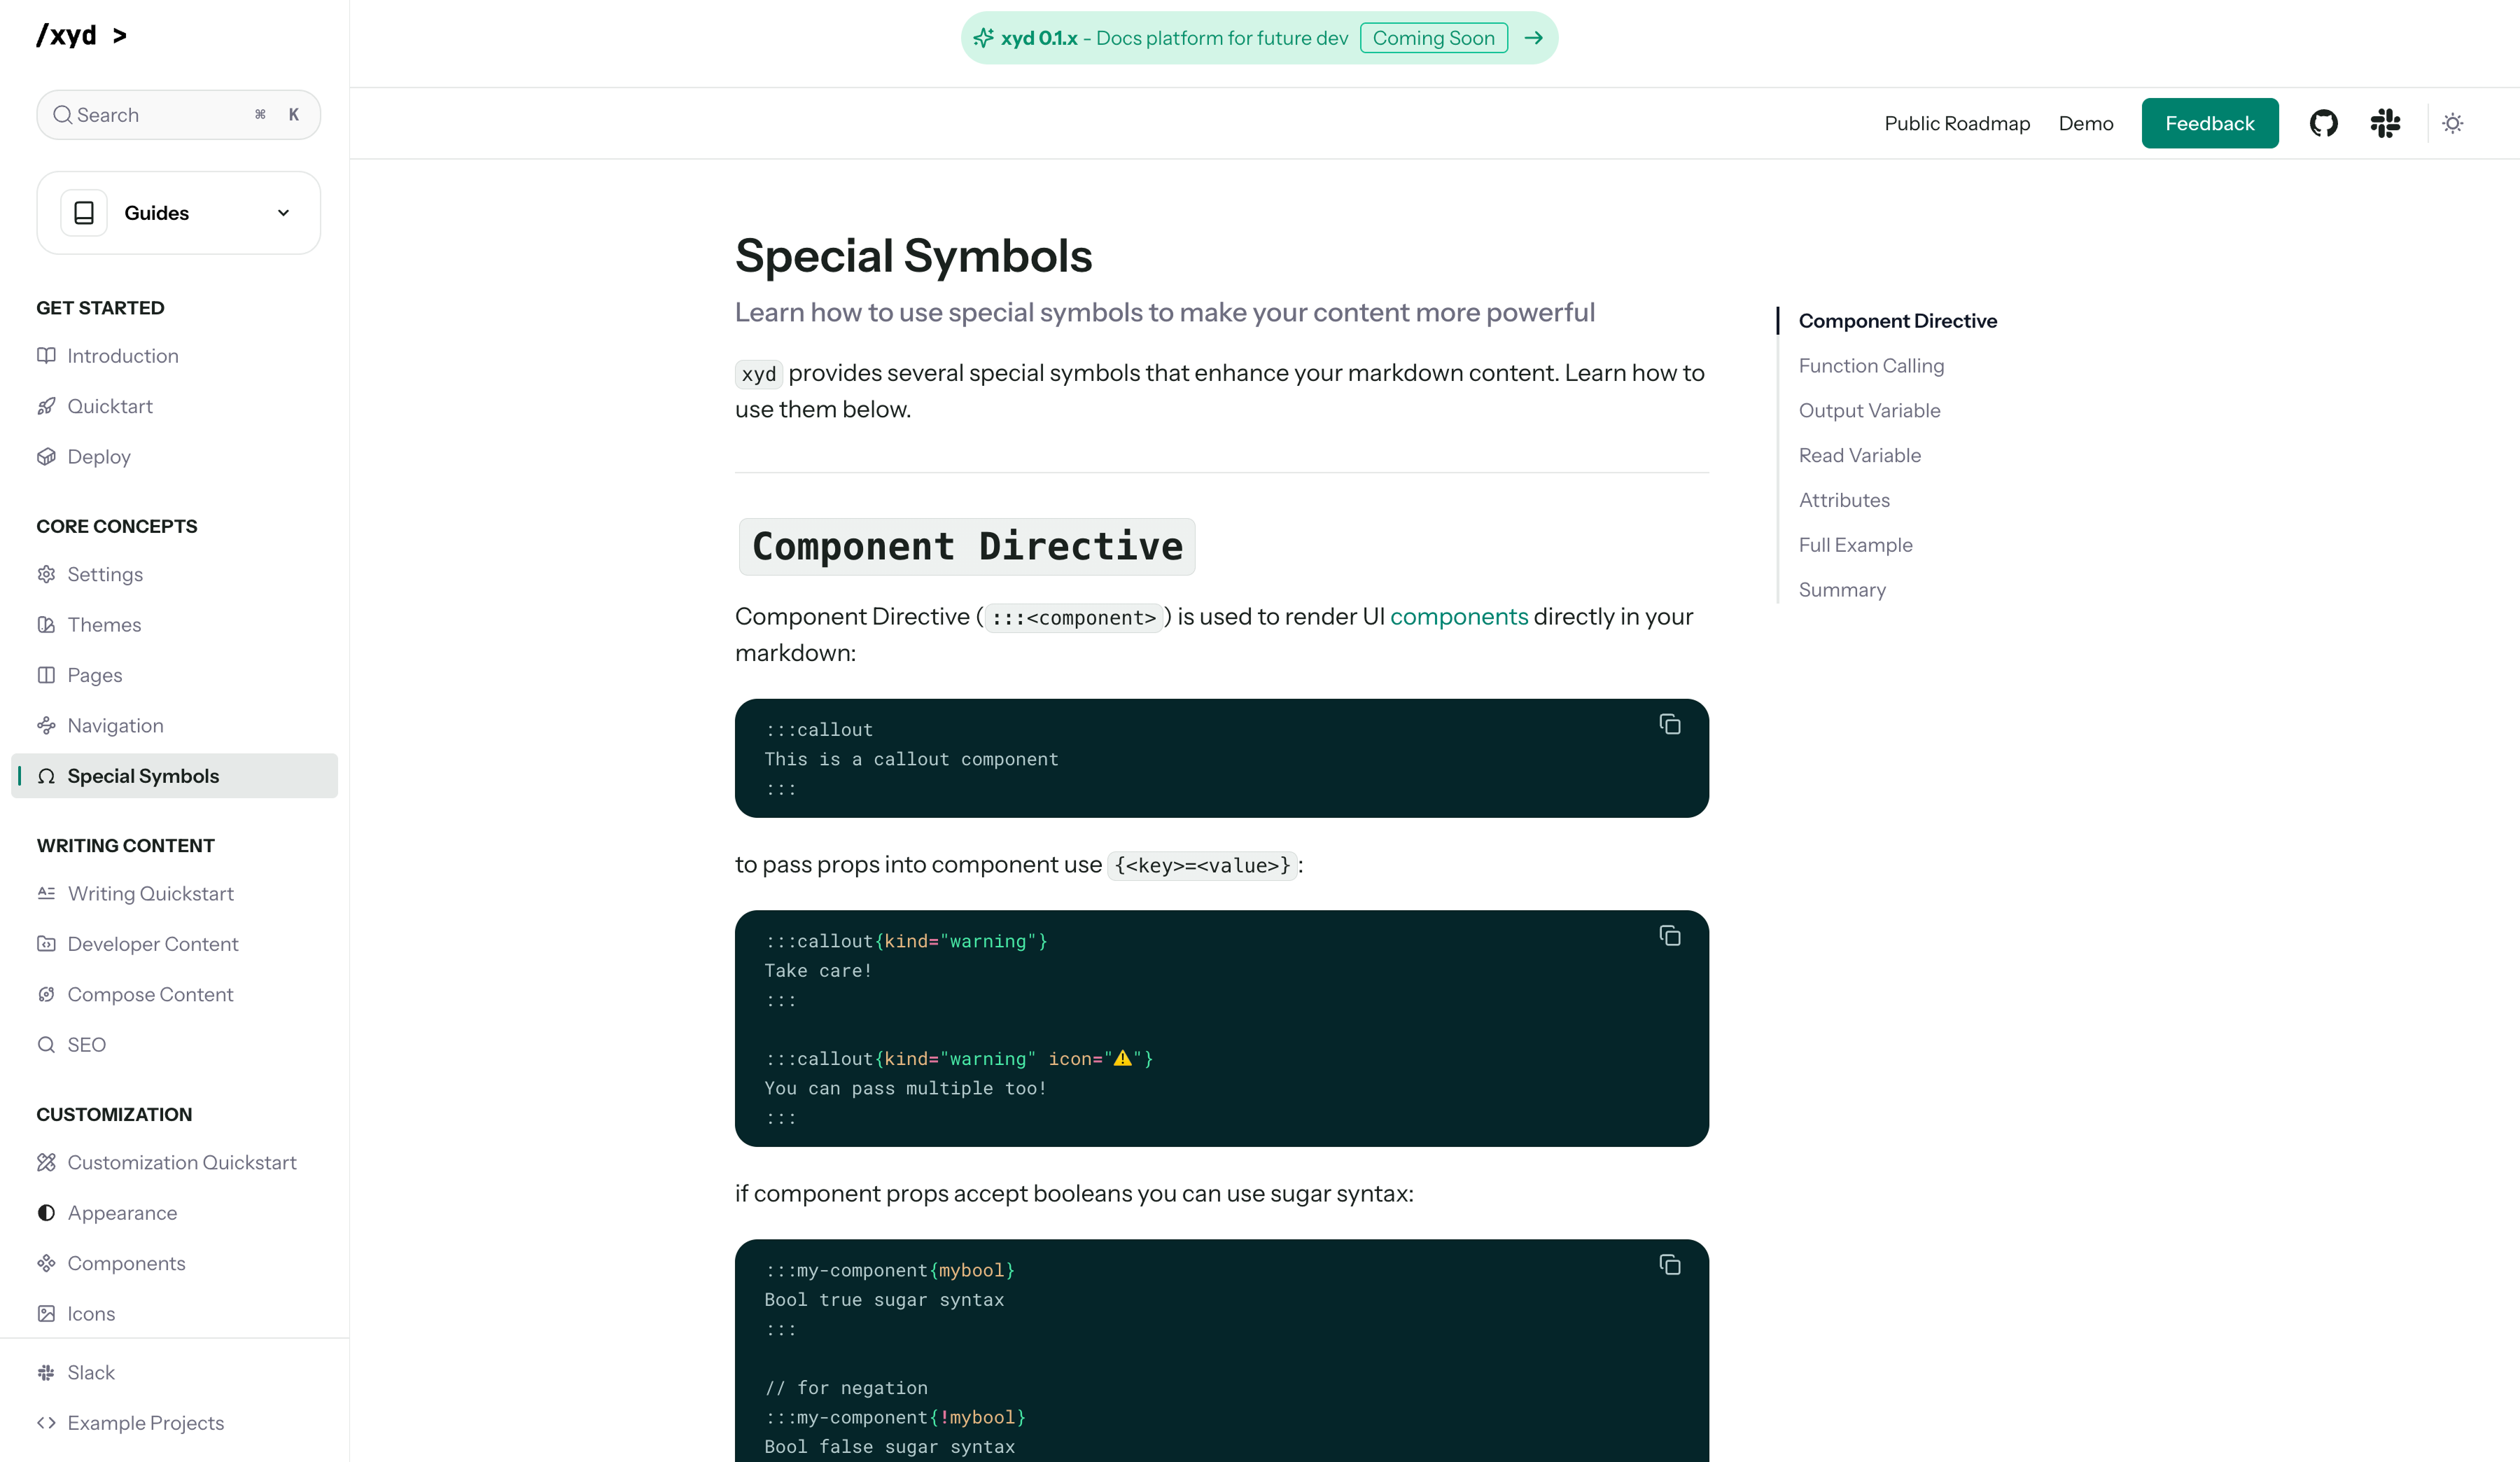Viewport: 2520px width, 1462px height.
Task: Click the Coming Soon badge
Action: (1433, 38)
